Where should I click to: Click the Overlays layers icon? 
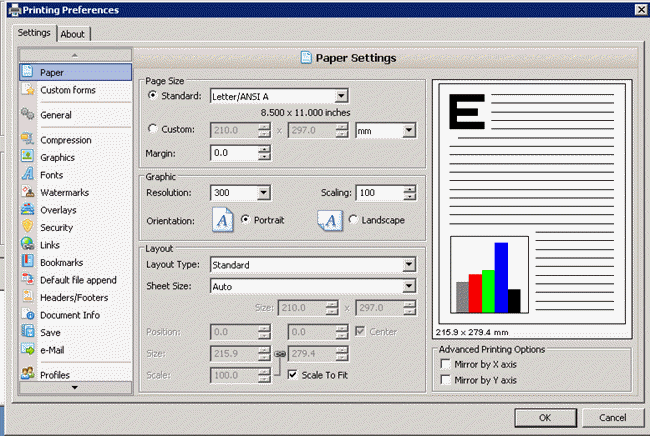(x=27, y=209)
